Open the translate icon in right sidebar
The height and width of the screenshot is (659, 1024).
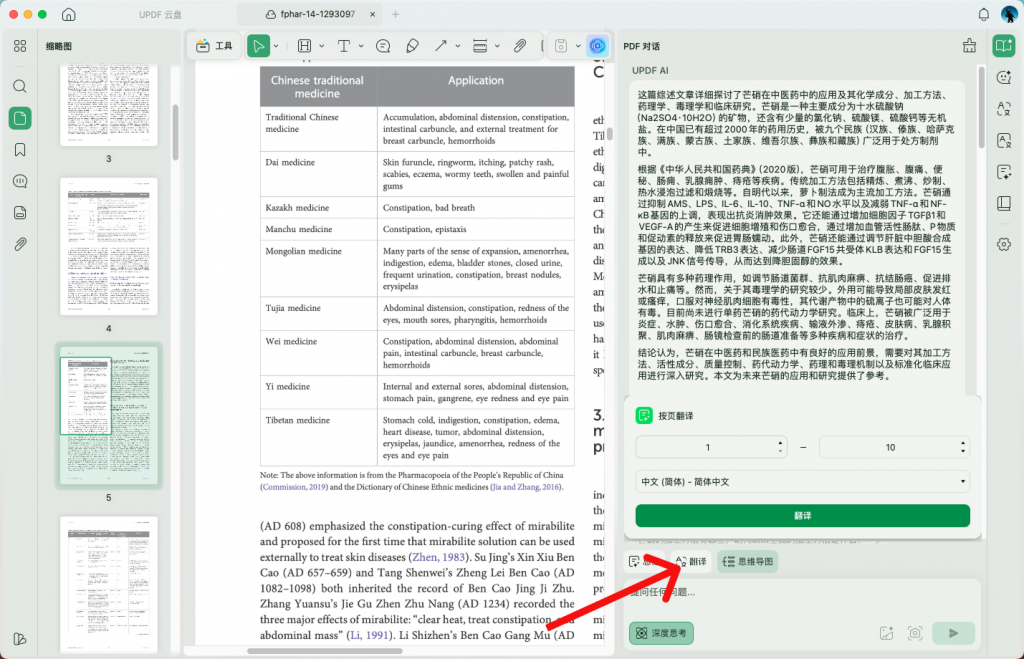click(x=1004, y=109)
